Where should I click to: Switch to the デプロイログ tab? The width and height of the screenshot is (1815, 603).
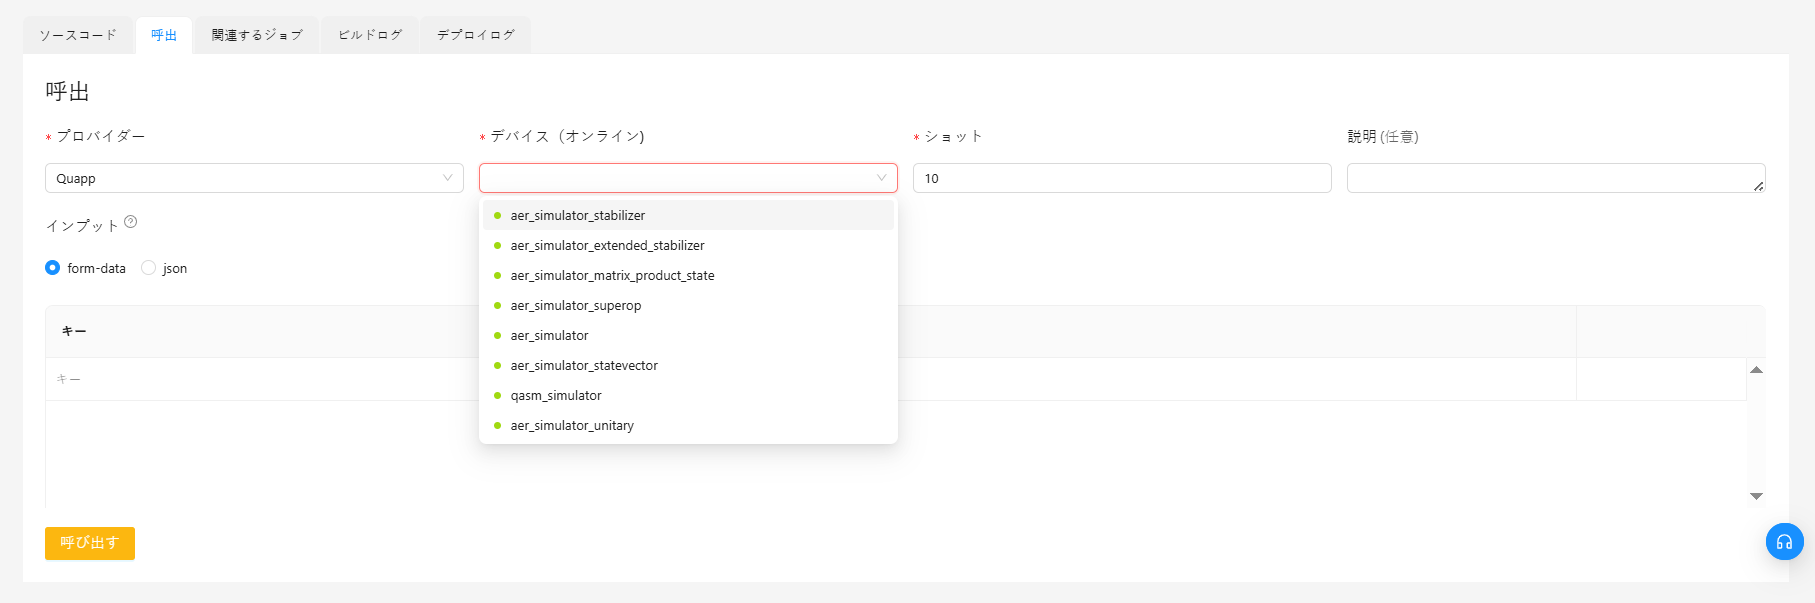tap(475, 35)
